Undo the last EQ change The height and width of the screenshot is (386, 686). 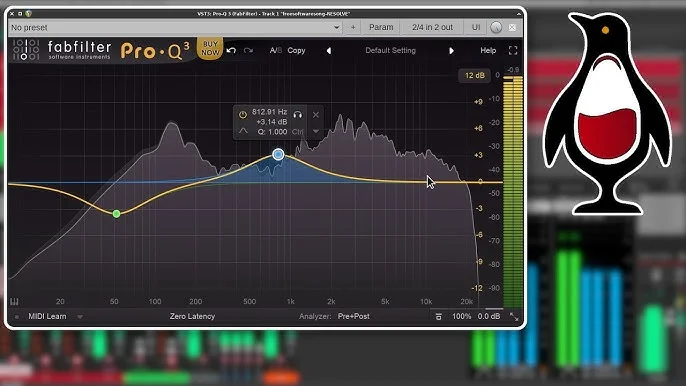coord(231,50)
